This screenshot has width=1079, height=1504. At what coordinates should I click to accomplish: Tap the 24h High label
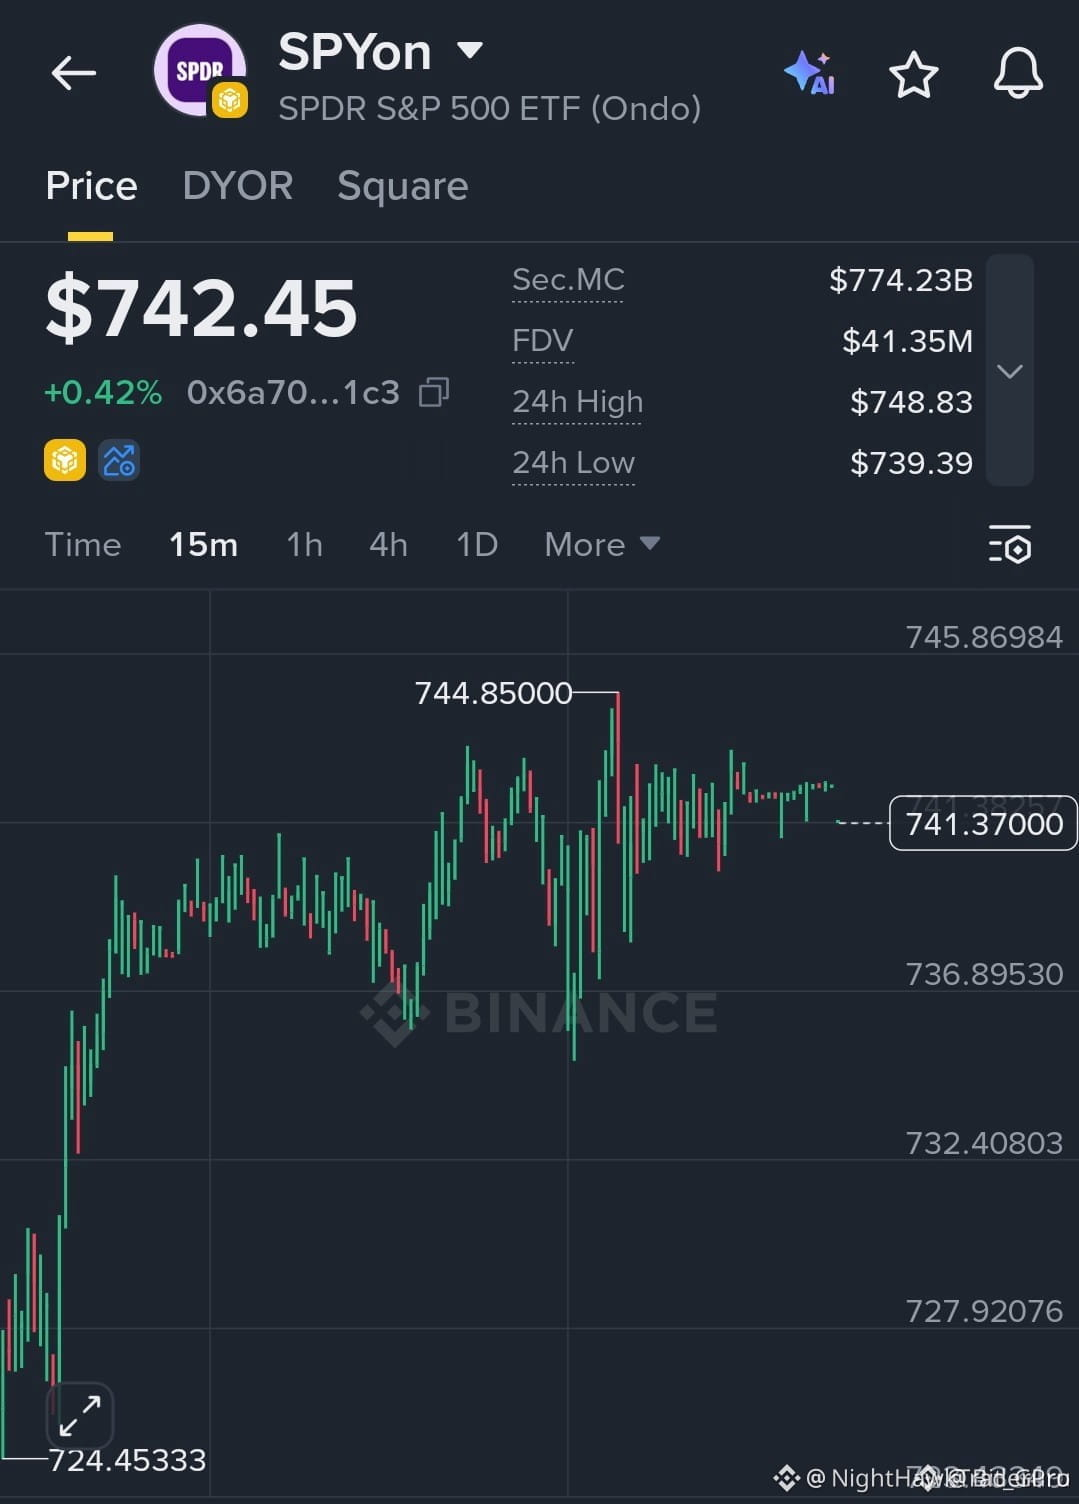(577, 402)
